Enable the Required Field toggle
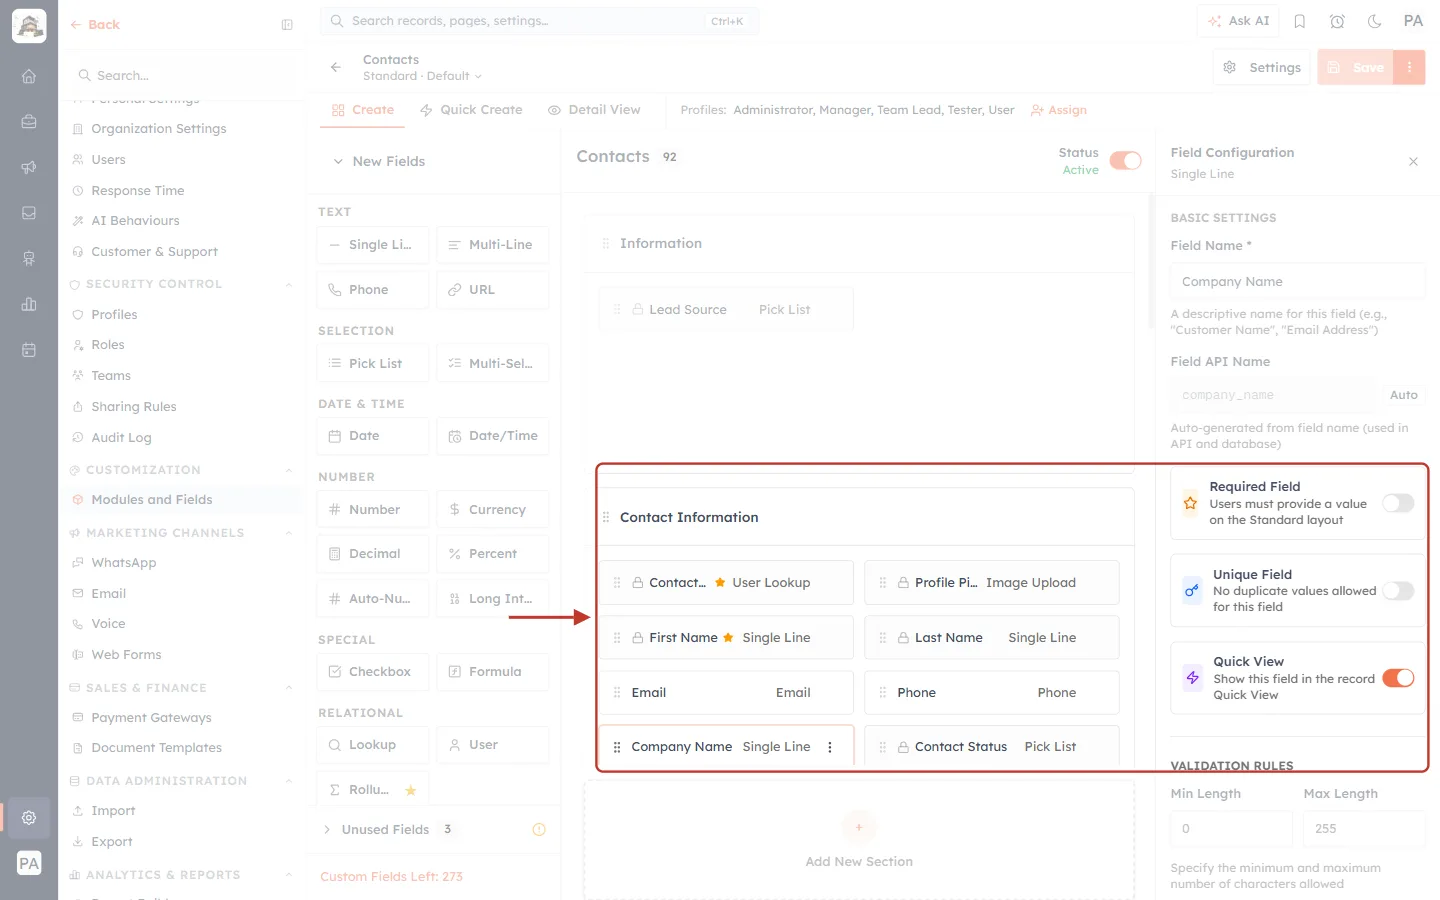 pyautogui.click(x=1398, y=503)
